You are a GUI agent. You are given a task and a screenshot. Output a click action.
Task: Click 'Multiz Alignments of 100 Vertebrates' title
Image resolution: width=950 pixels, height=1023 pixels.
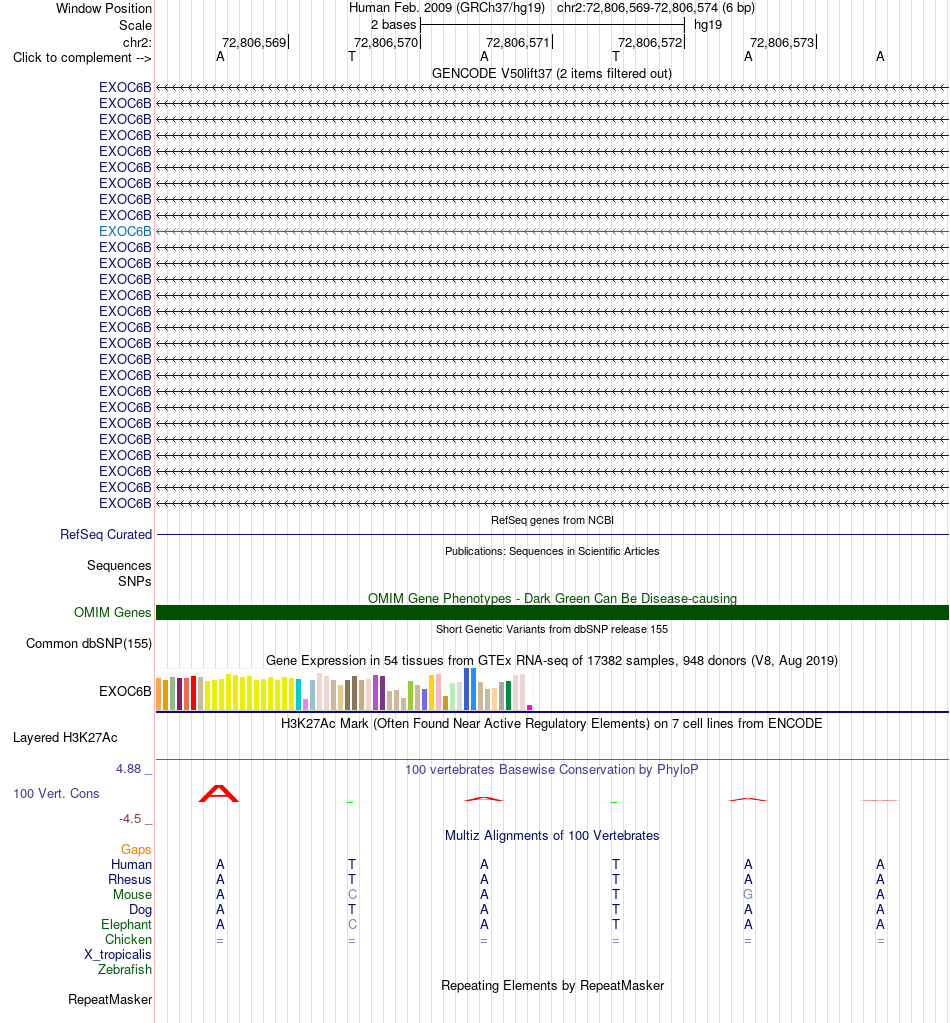point(552,836)
